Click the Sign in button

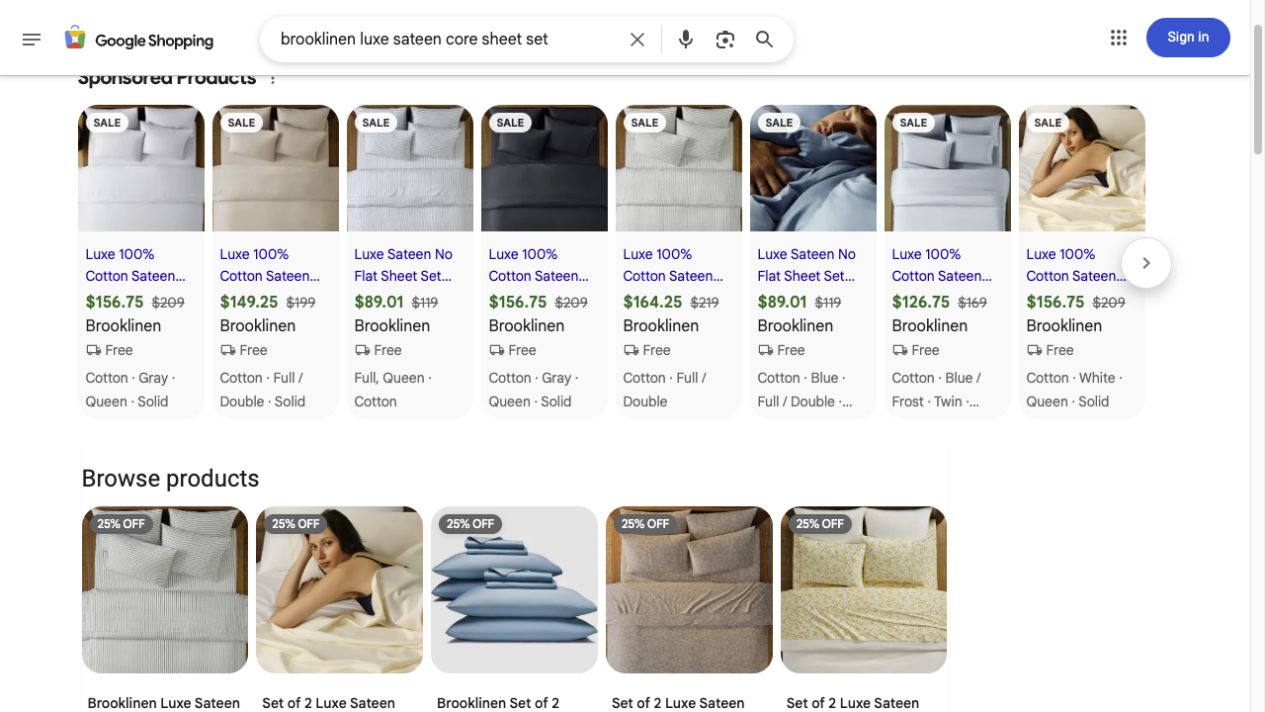click(x=1188, y=37)
